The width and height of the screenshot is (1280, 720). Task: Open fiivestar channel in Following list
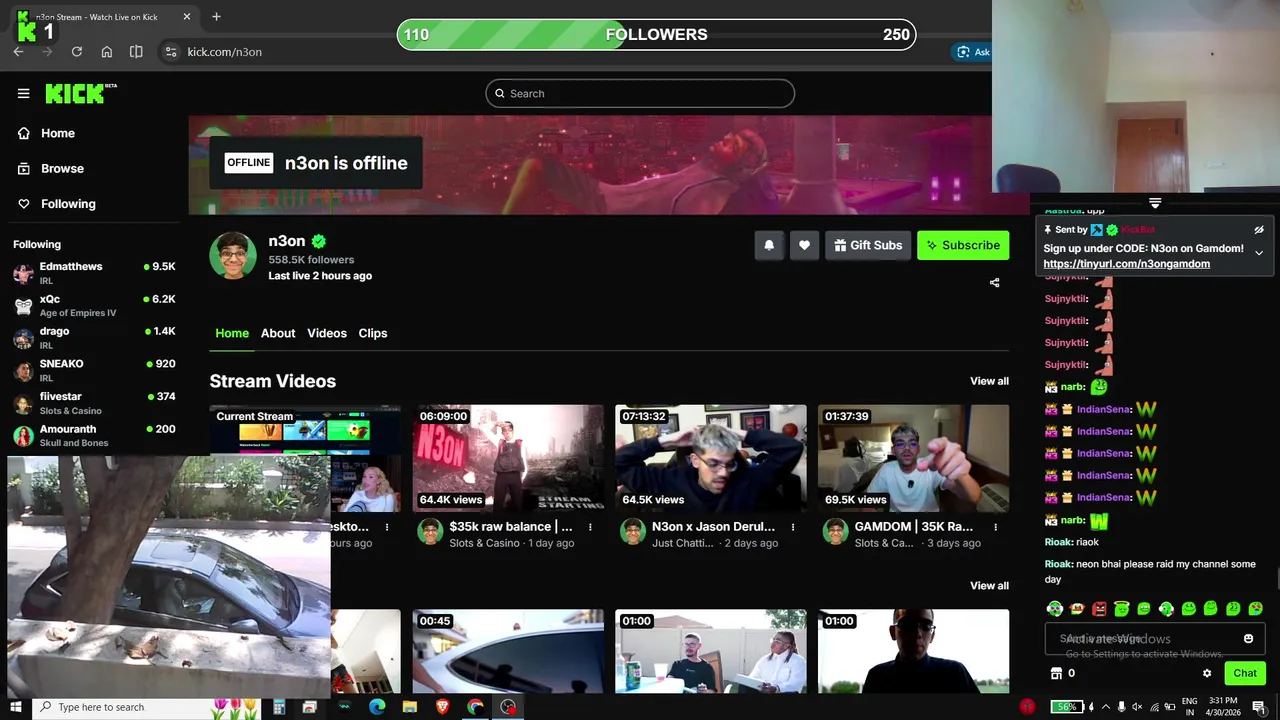pos(94,403)
